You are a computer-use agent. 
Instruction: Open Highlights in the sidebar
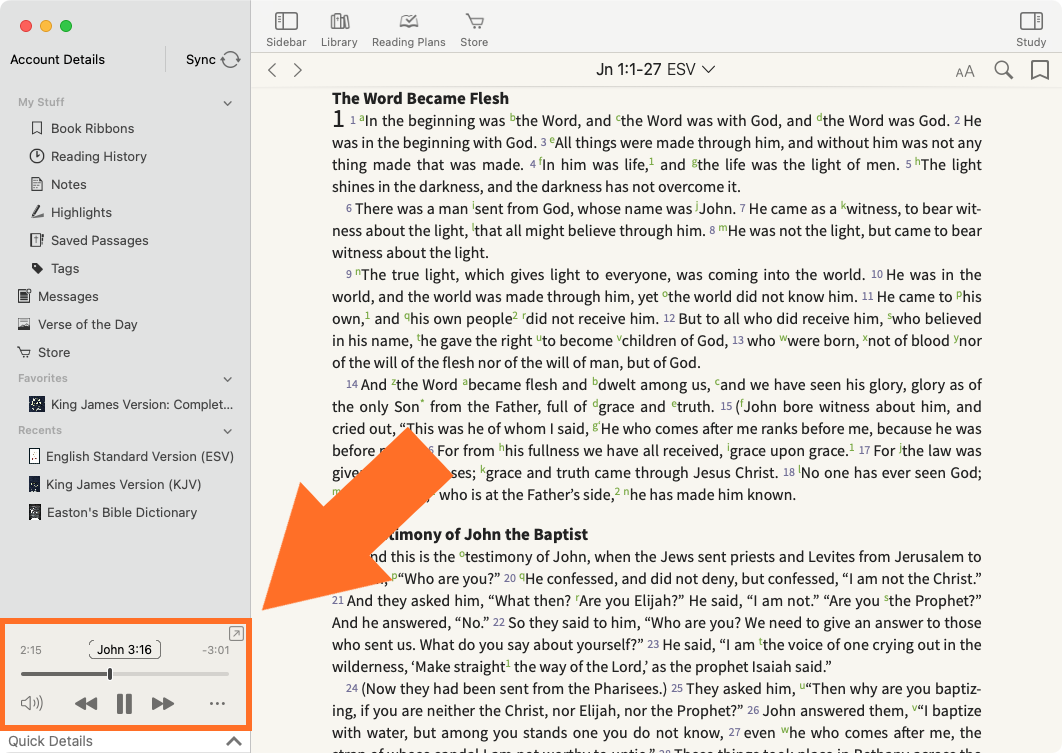point(81,212)
